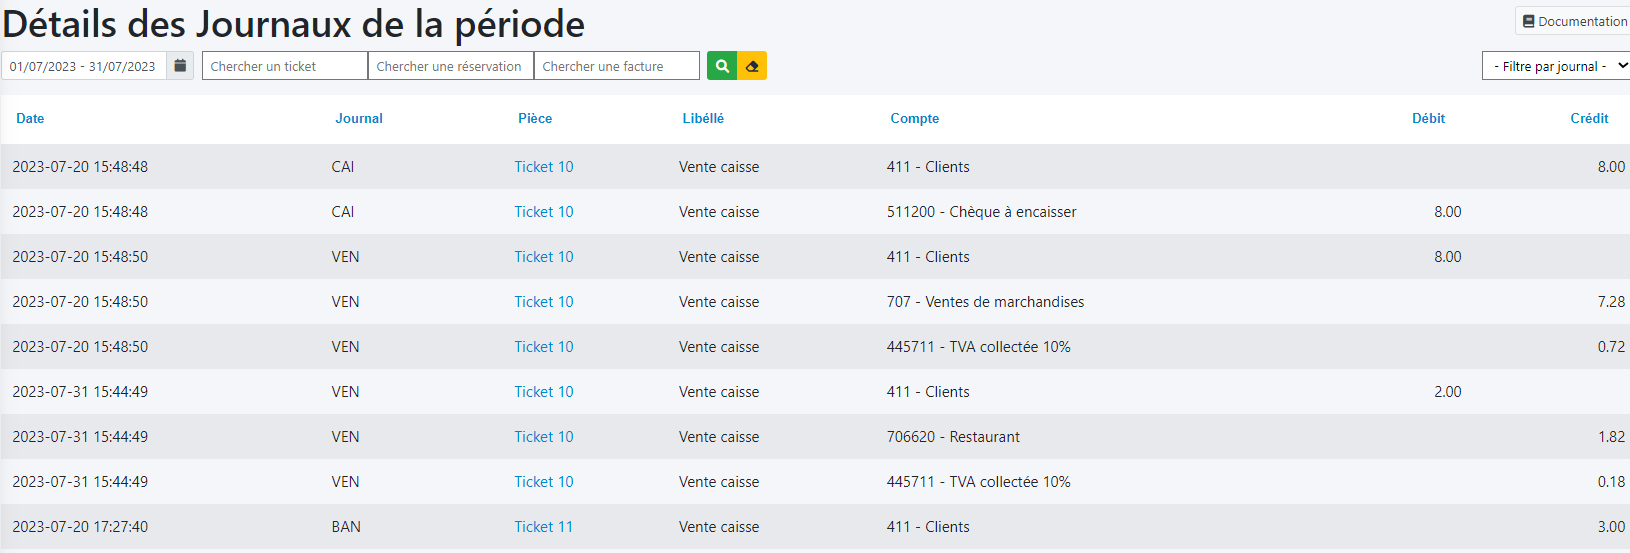Sort by the Libéllé column header

(x=703, y=118)
